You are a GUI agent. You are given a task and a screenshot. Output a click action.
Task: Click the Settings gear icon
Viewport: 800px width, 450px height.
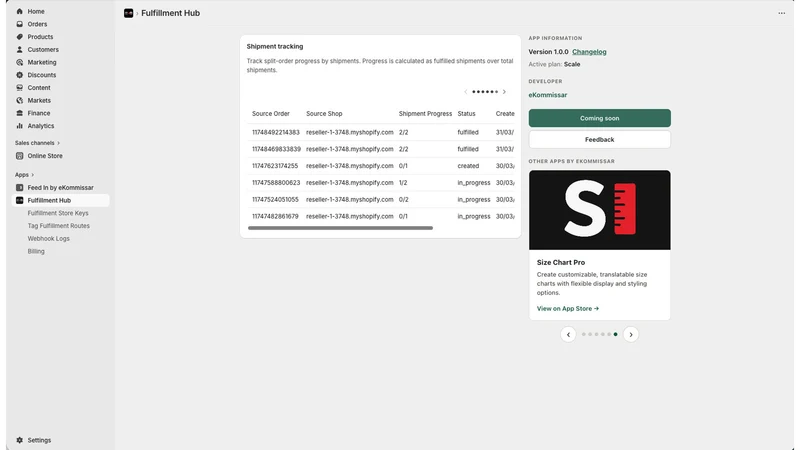19,440
